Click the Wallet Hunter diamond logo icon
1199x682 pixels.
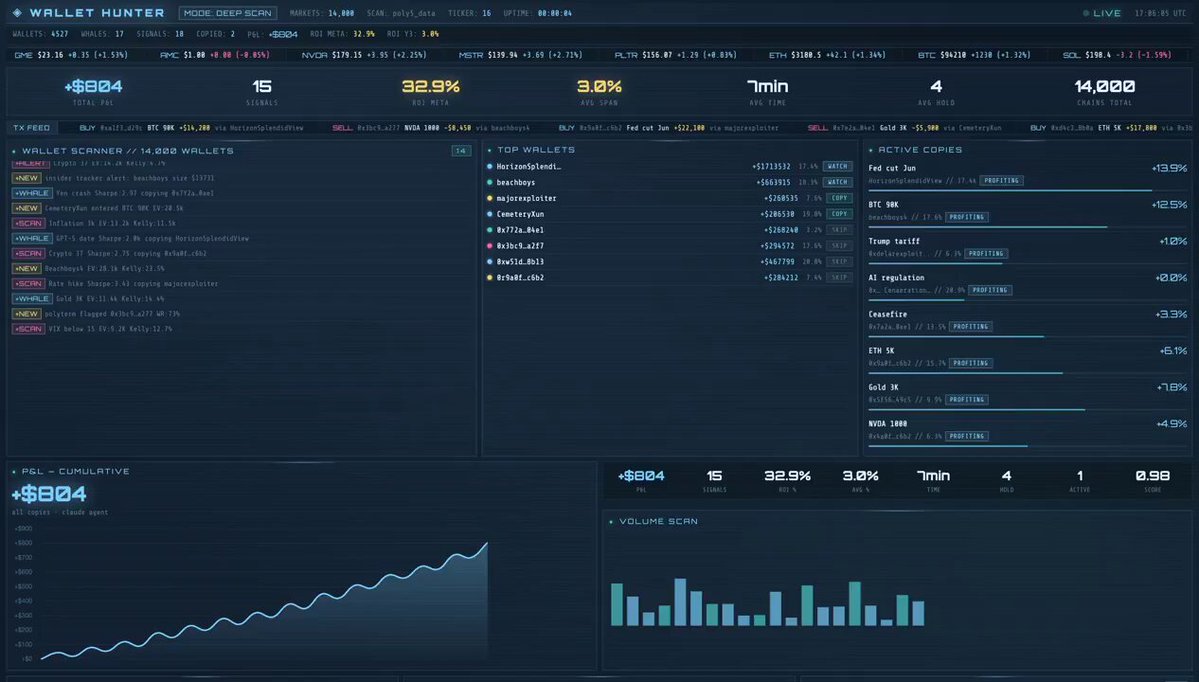click(x=18, y=13)
